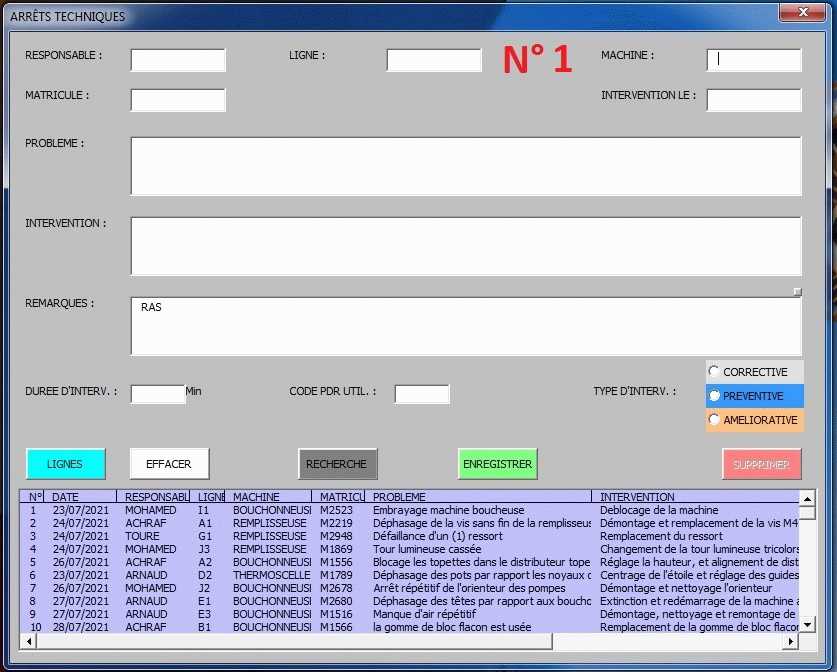Select the AMELIORATIVE option
The height and width of the screenshot is (672, 837).
point(714,420)
